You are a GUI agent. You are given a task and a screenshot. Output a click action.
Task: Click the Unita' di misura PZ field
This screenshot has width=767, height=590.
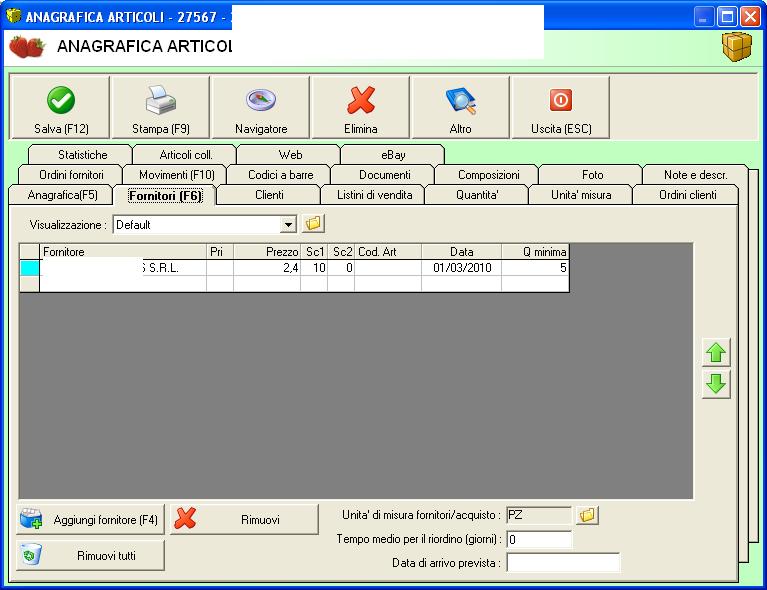[x=539, y=515]
